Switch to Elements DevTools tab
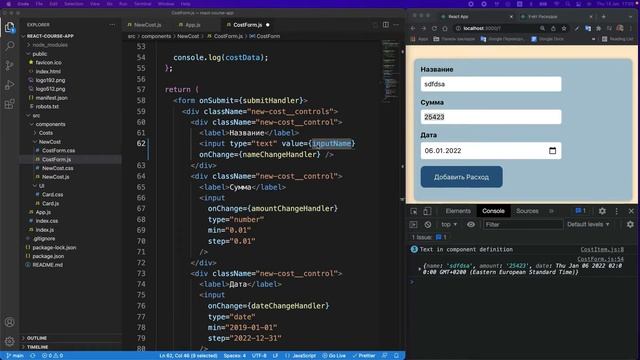This screenshot has height=360, width=640. point(458,211)
